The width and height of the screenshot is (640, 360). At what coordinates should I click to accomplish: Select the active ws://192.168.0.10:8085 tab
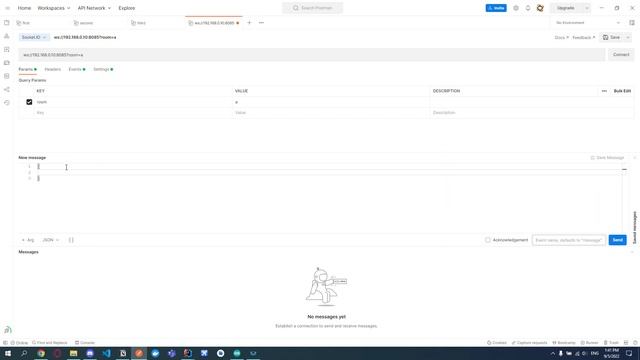click(x=214, y=23)
